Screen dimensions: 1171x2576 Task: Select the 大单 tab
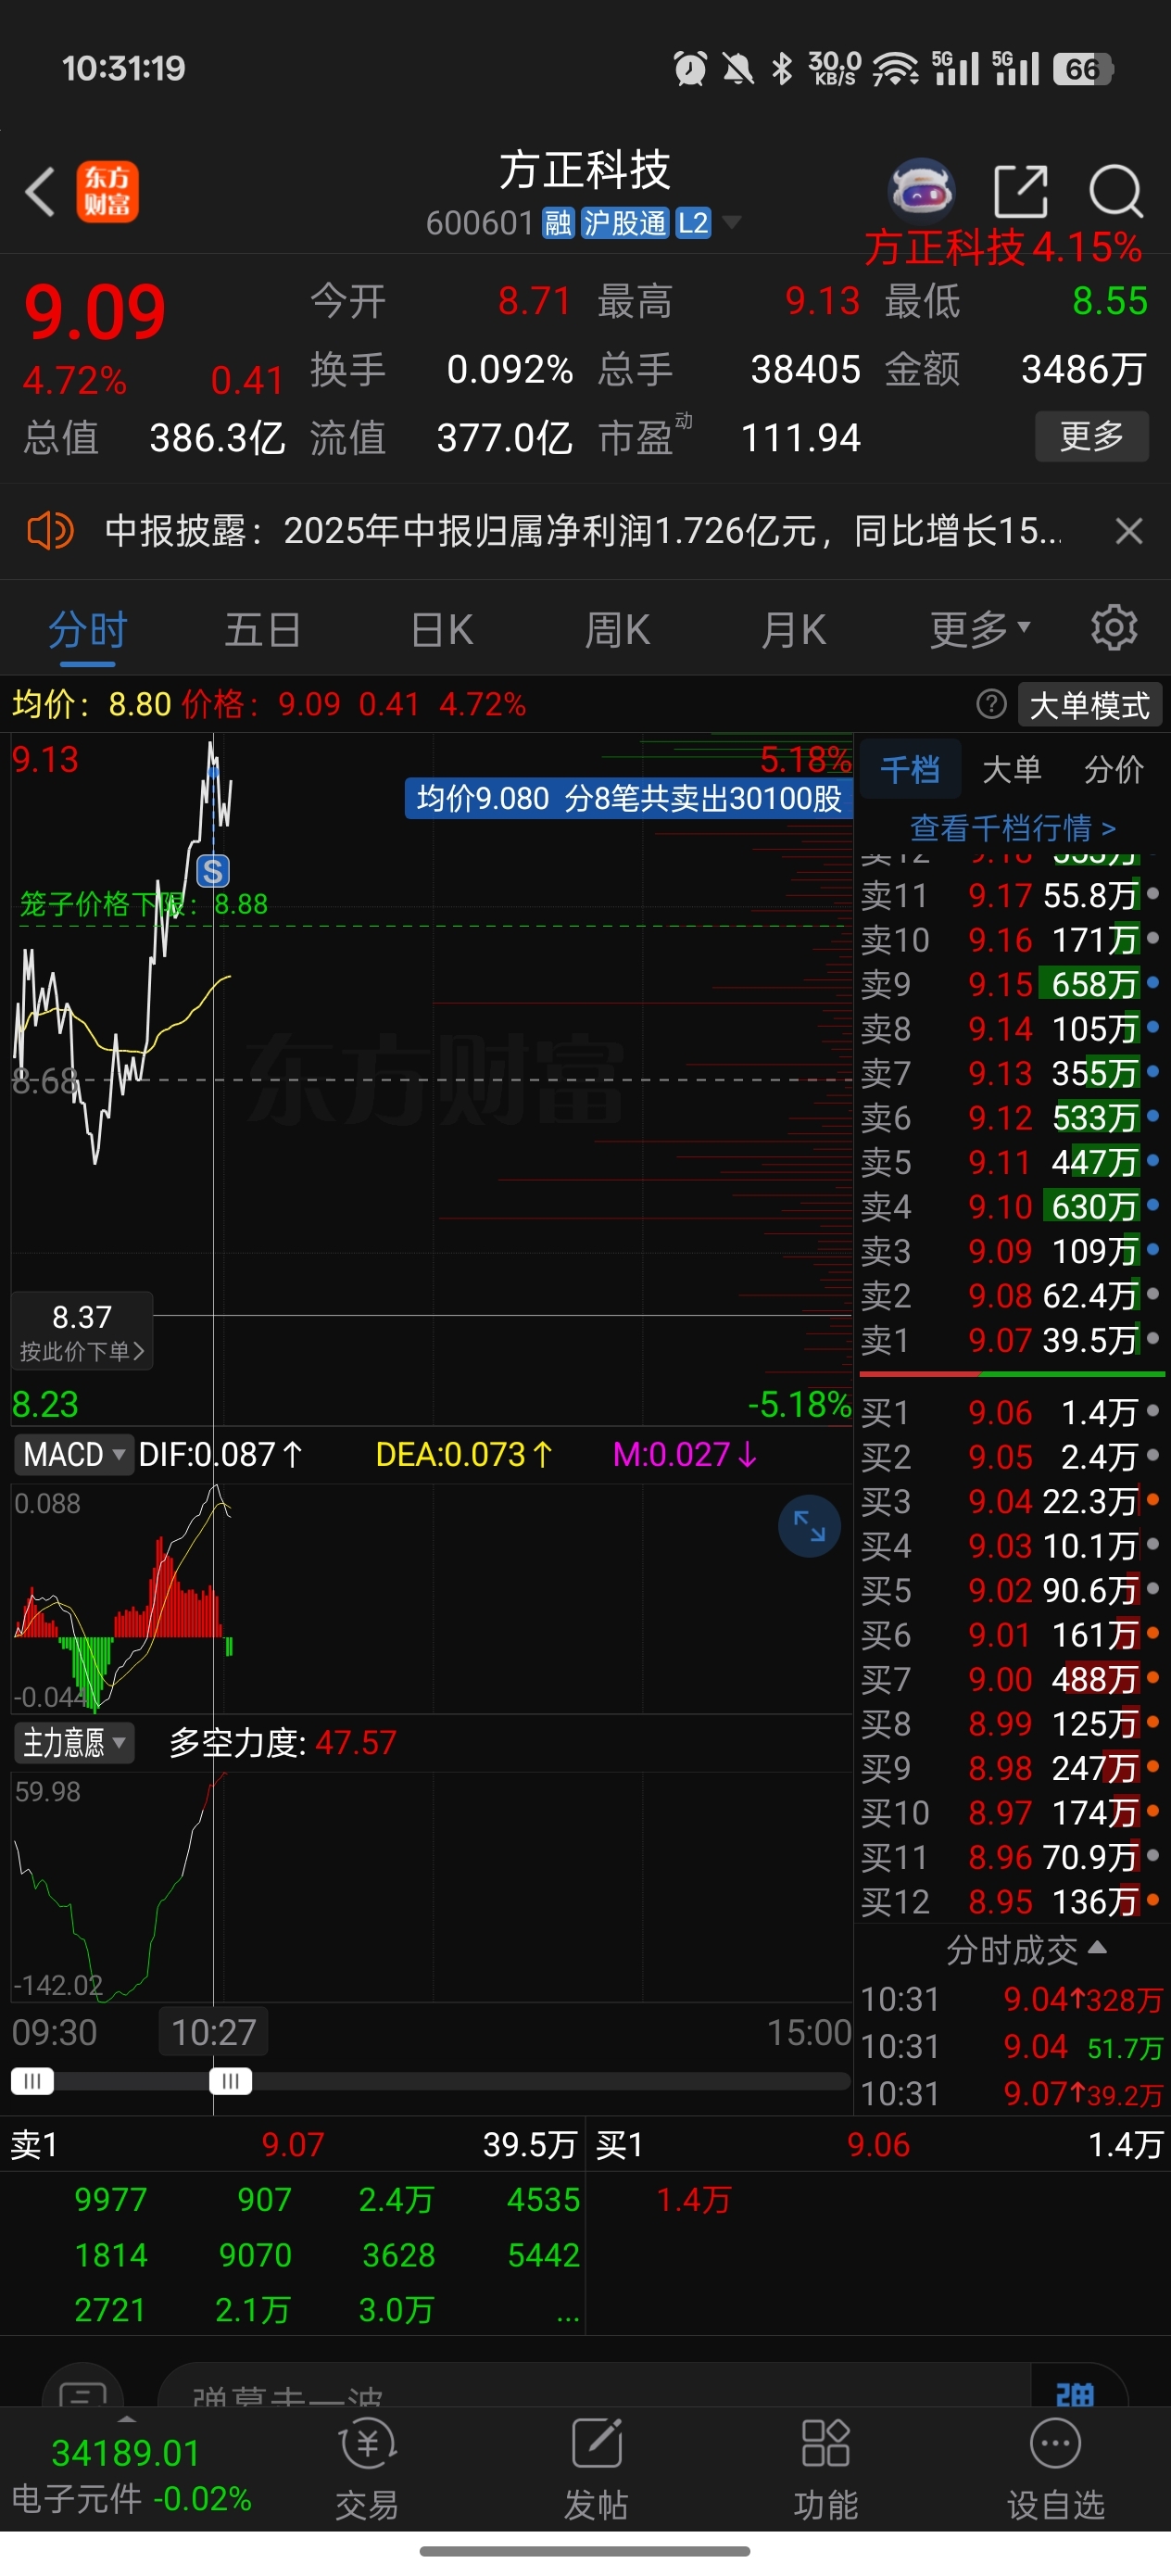click(1012, 769)
